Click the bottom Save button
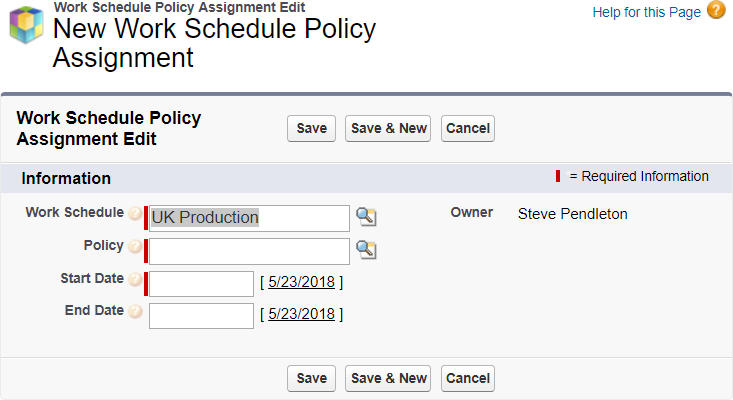The width and height of the screenshot is (733, 400). coord(311,378)
